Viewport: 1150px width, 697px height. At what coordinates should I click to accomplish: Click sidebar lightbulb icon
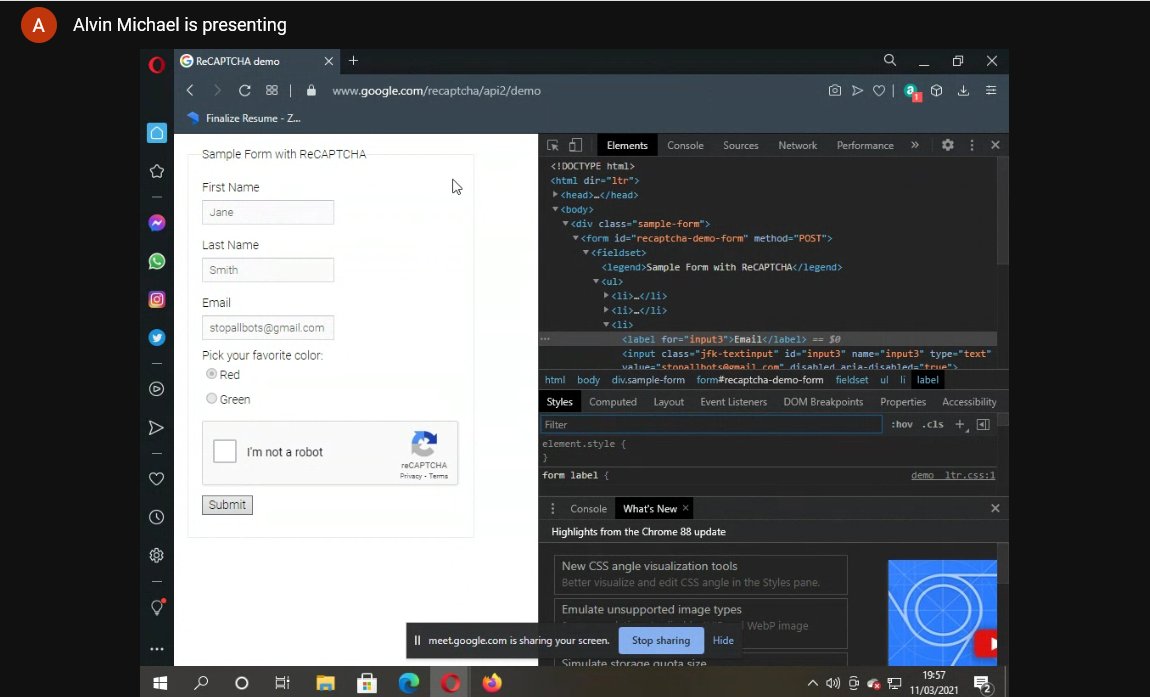coord(157,607)
